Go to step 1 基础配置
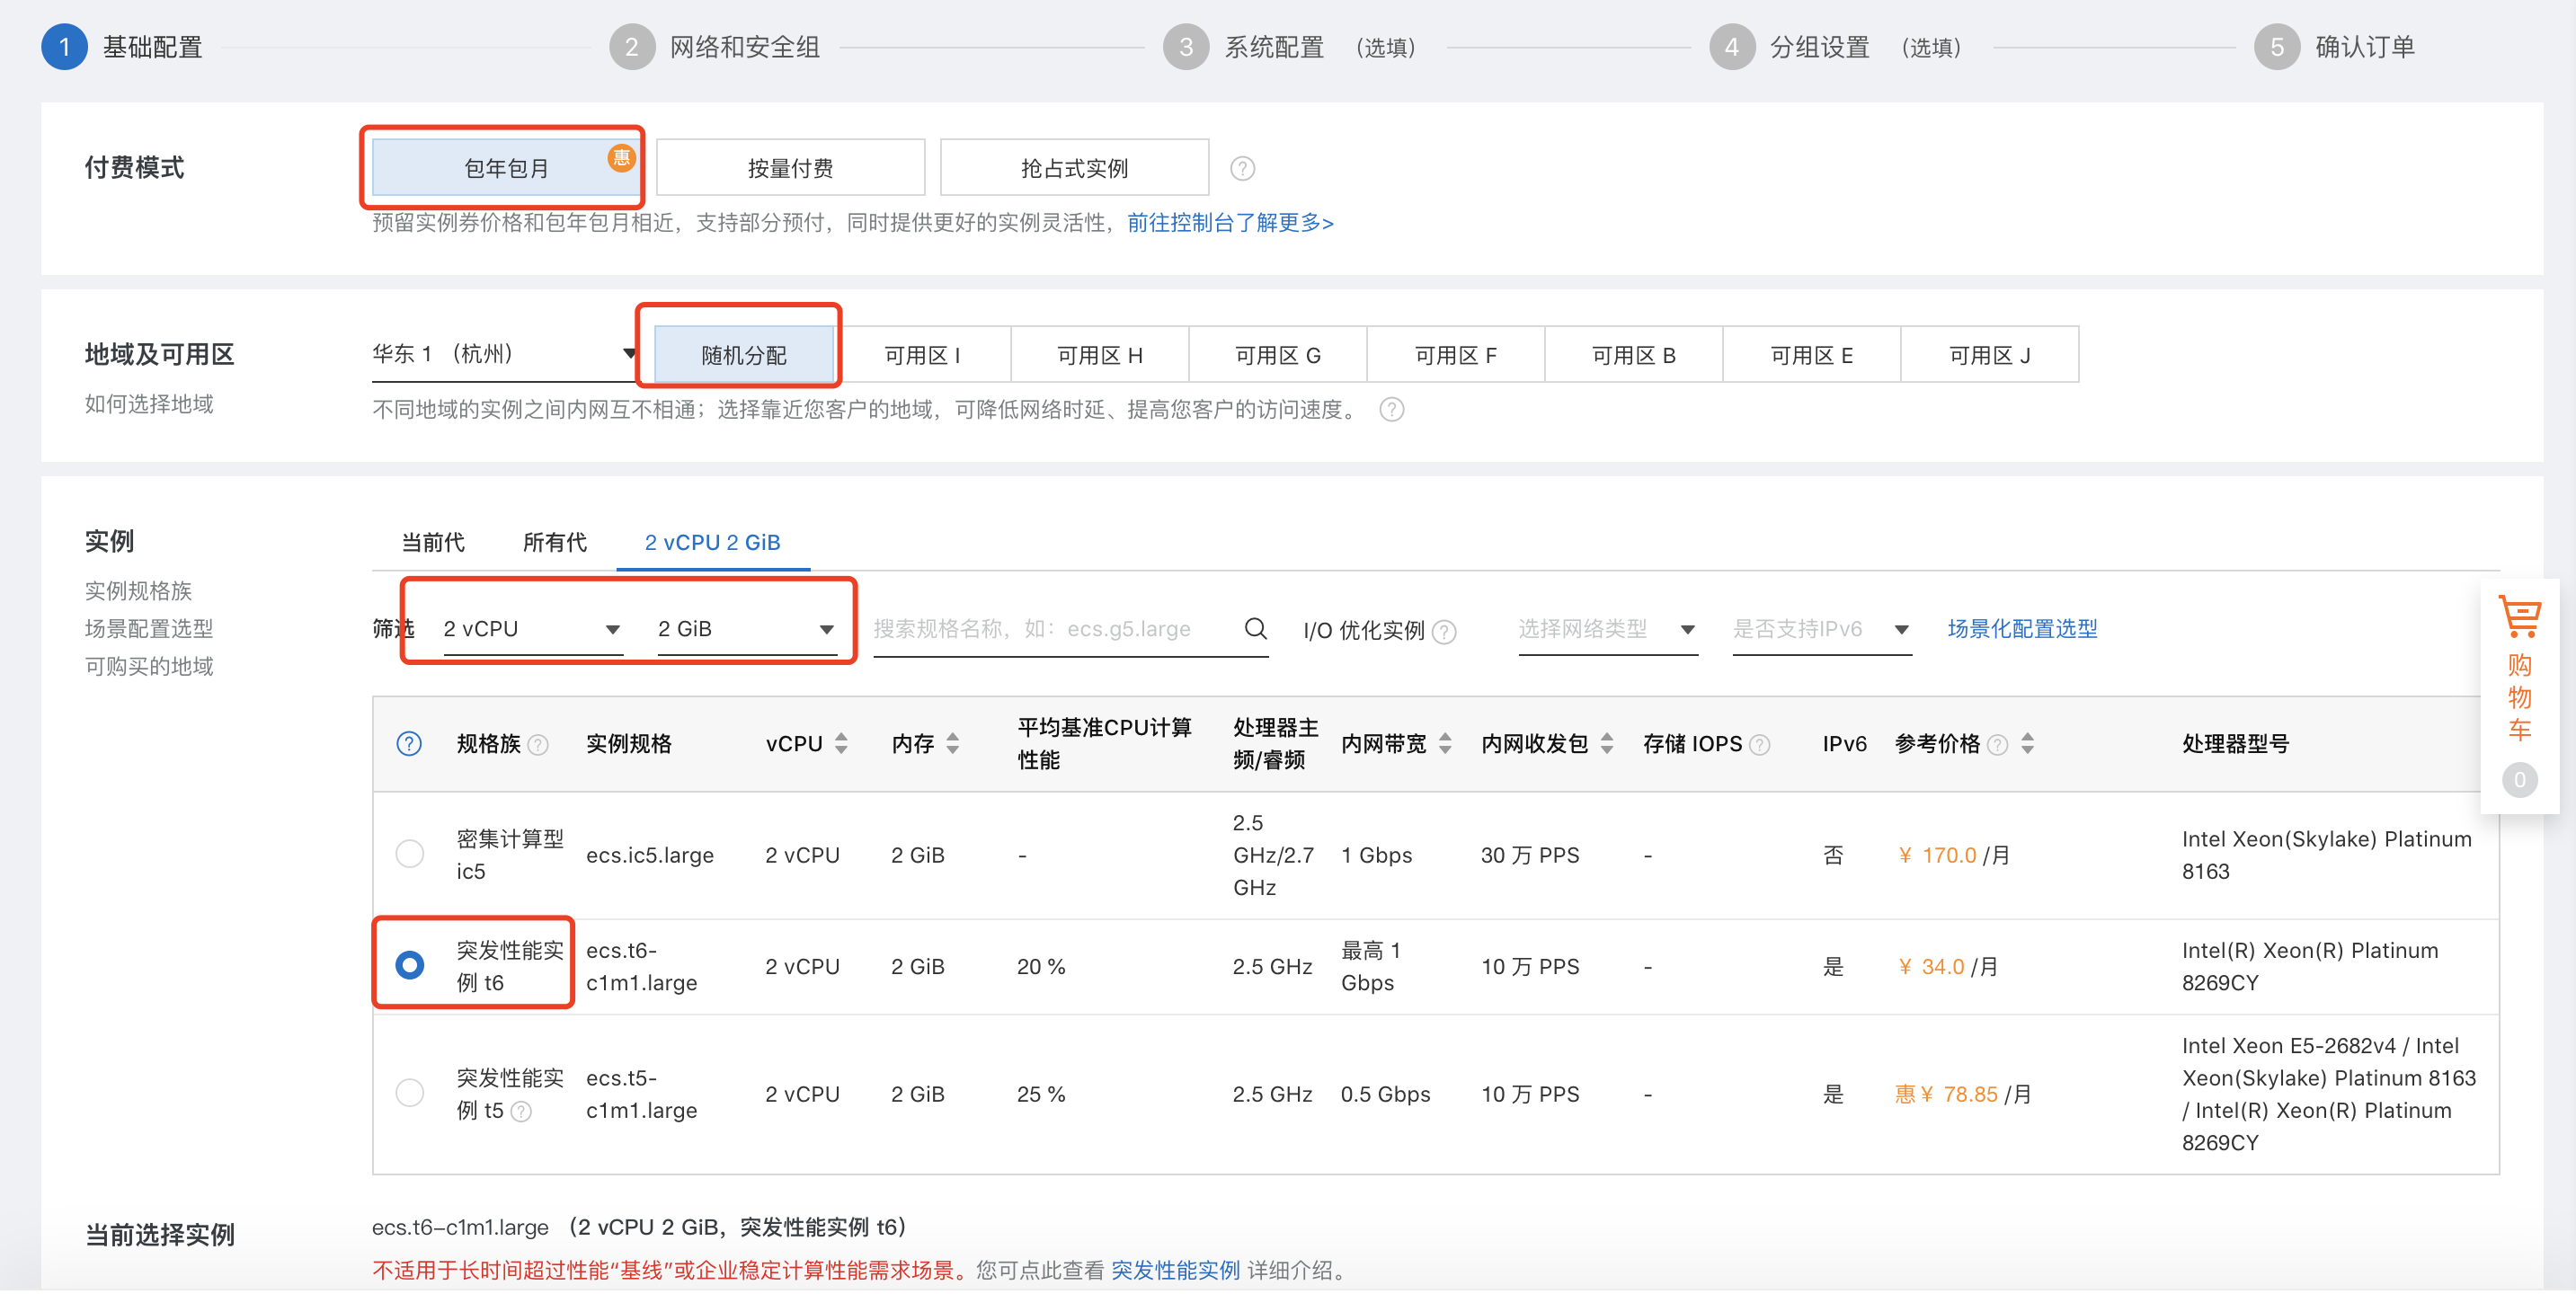This screenshot has height=1294, width=2576. 122,47
